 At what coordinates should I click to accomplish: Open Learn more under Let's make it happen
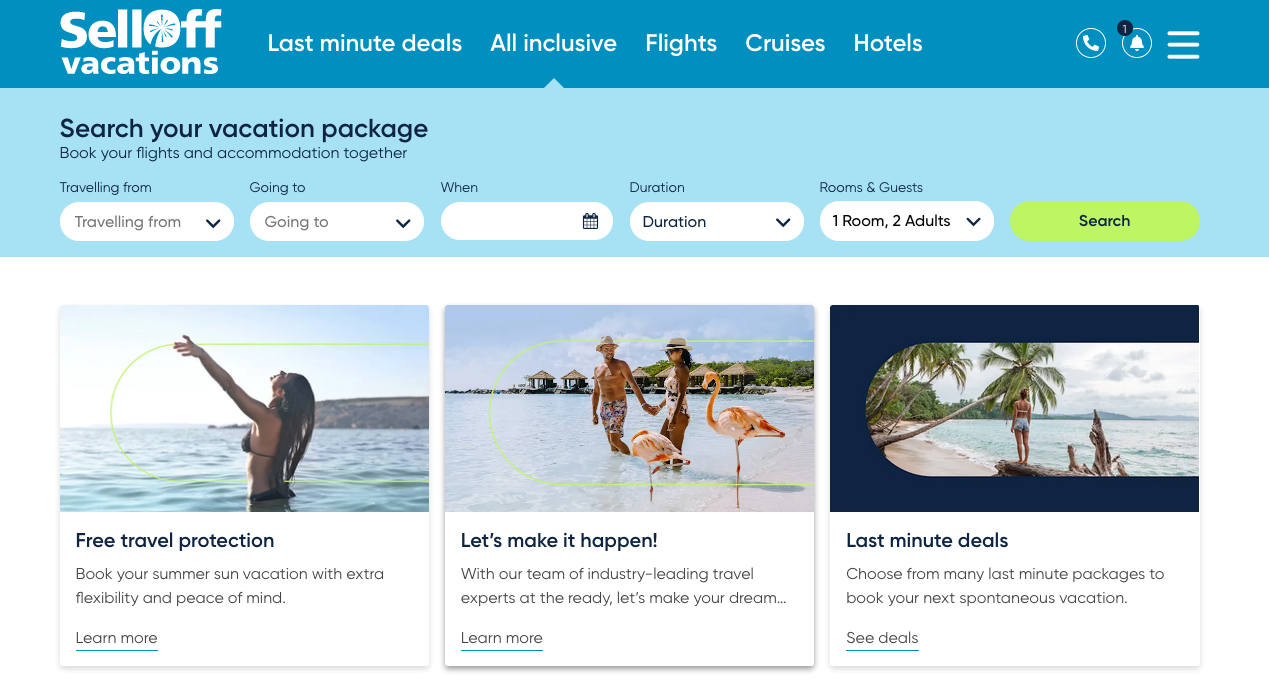point(501,638)
